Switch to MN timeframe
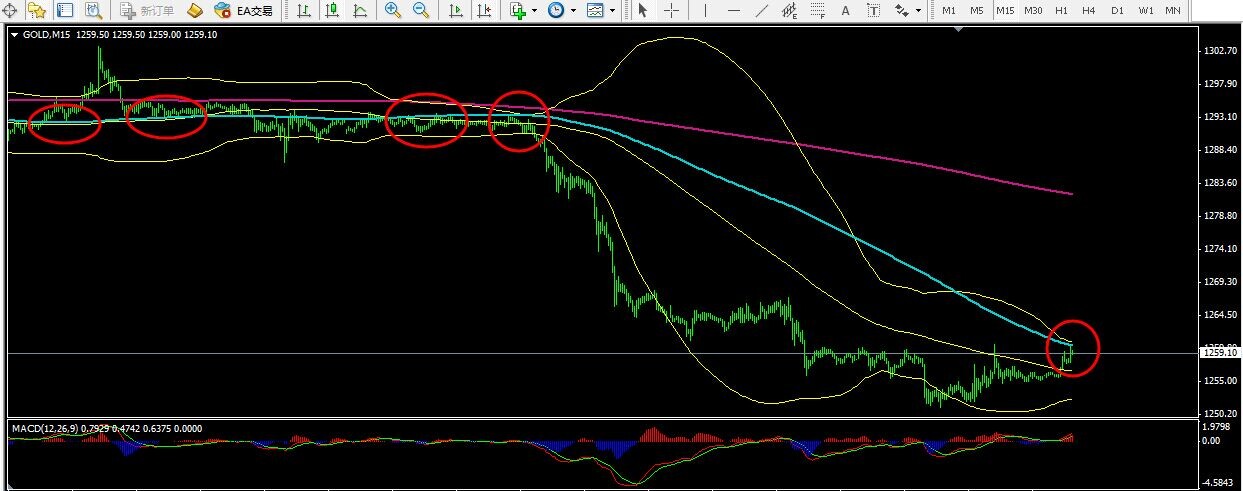Viewport: 1243px width, 491px height. (1173, 11)
